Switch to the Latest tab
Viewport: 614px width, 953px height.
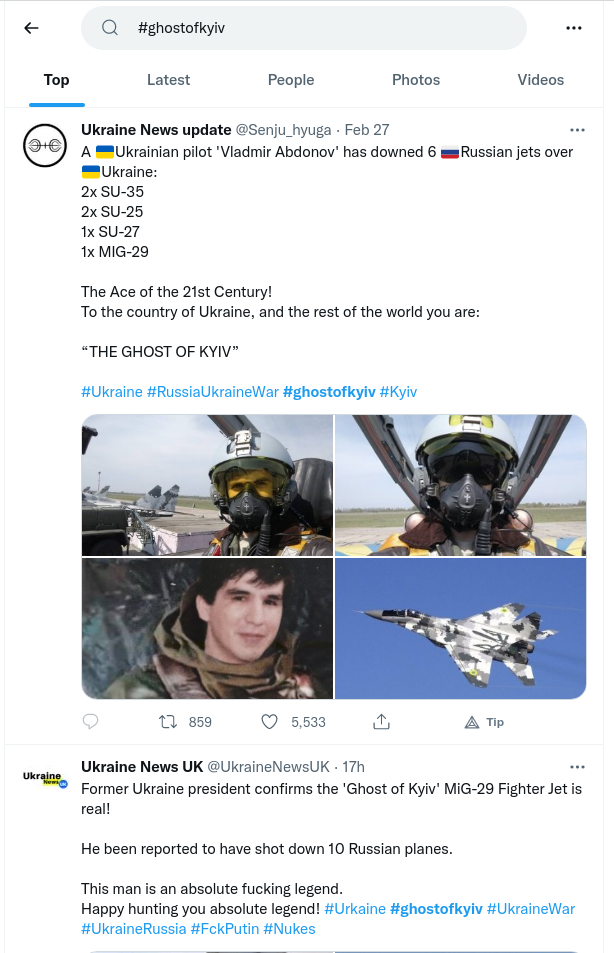click(x=168, y=80)
